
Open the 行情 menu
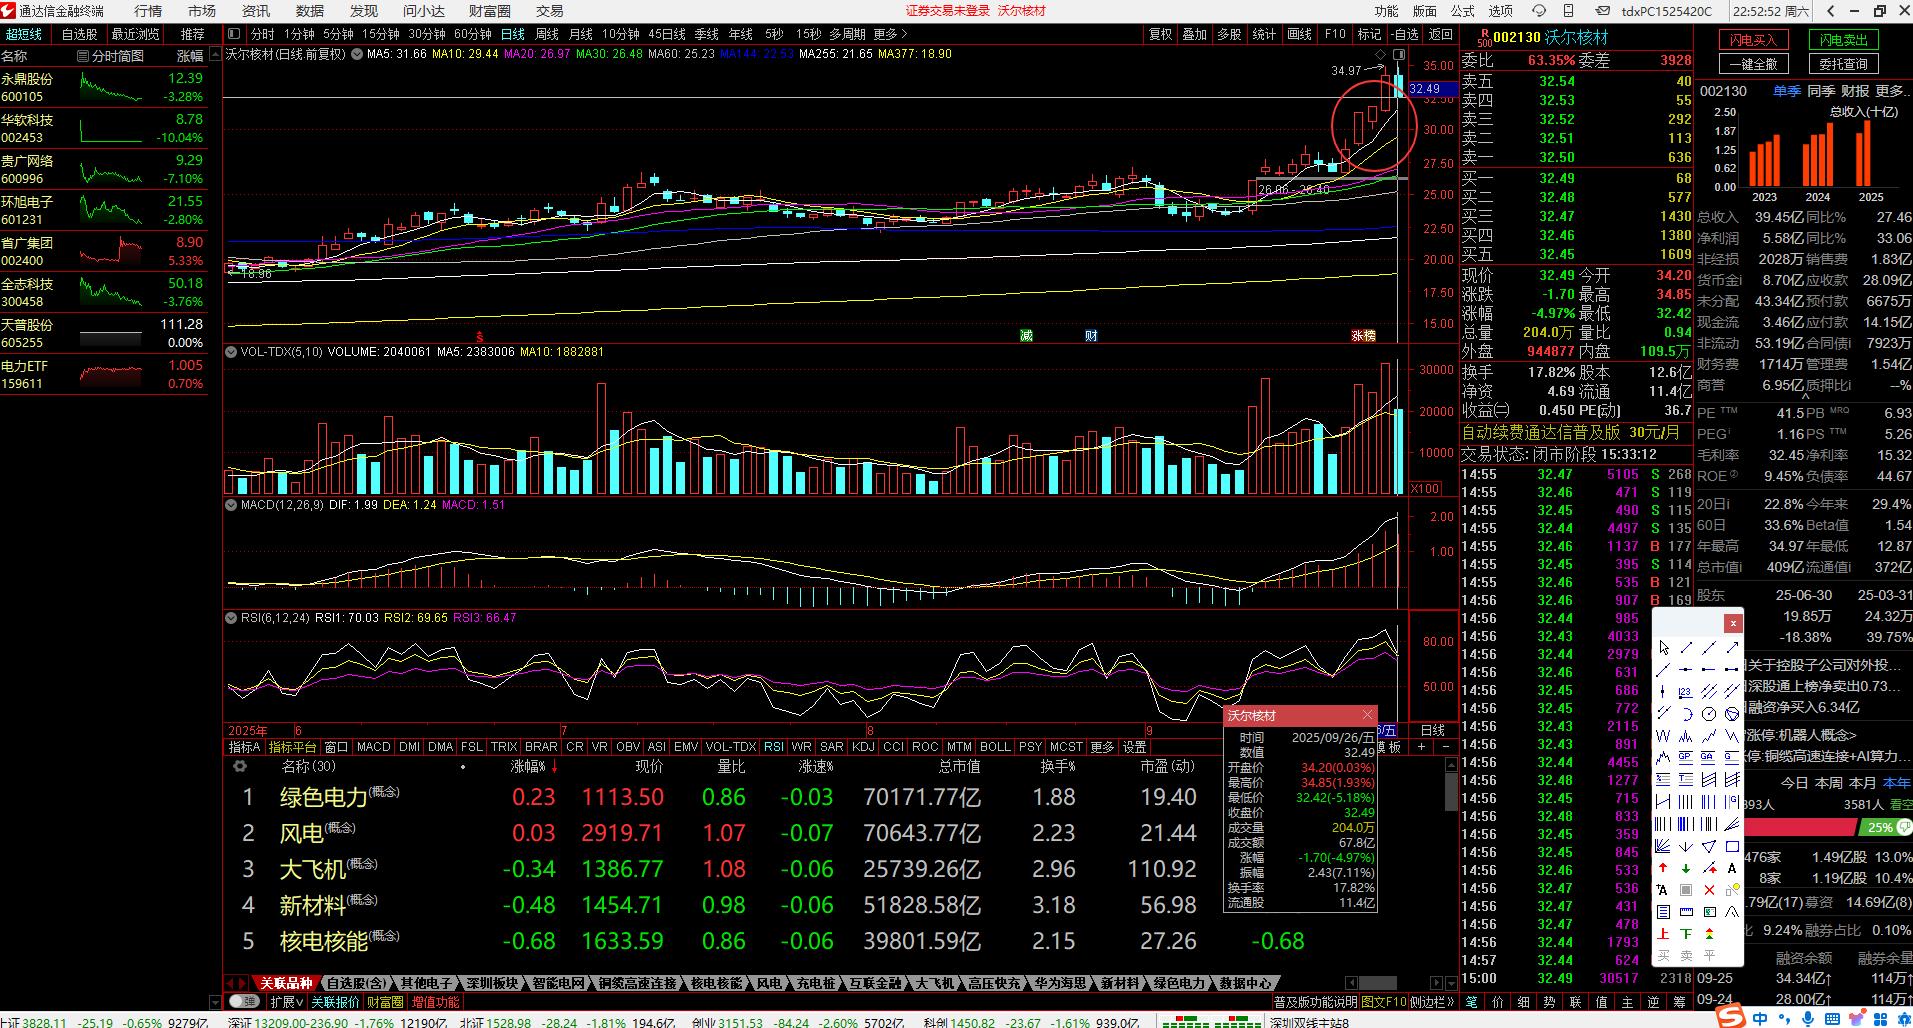(148, 11)
